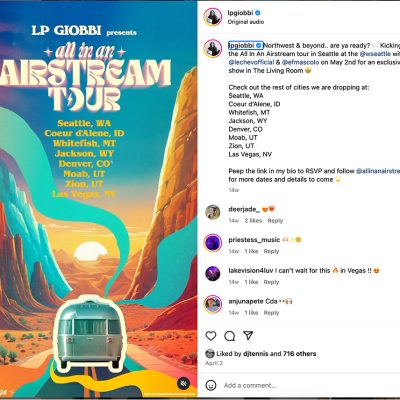Screen dimensions: 400x400
Task: Open the @lechevofficial mention link
Action: click(x=251, y=62)
